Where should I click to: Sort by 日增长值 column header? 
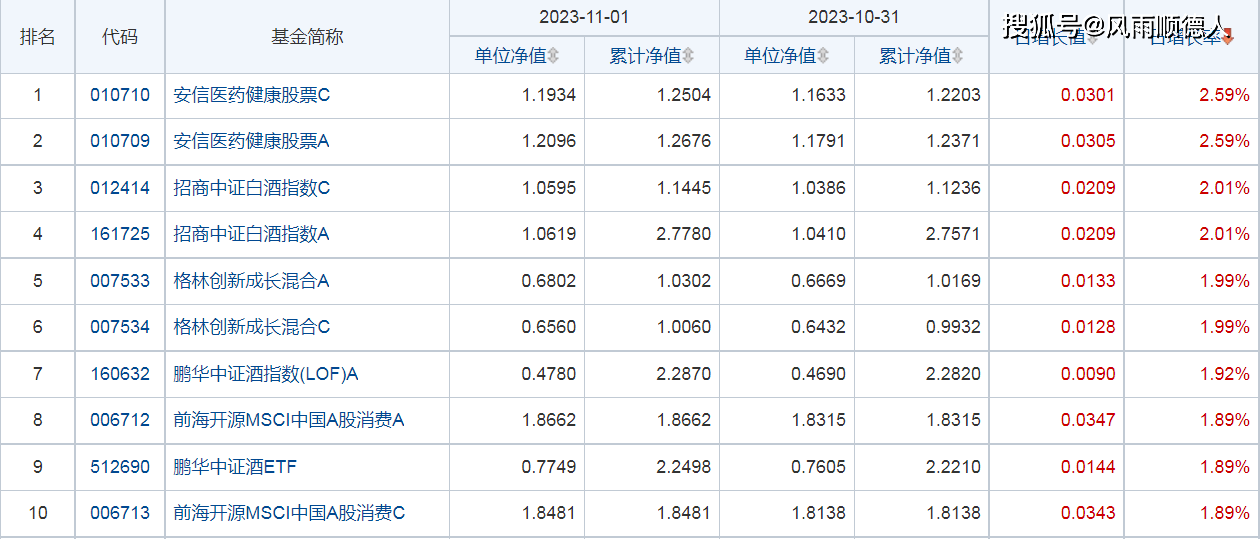point(1050,38)
